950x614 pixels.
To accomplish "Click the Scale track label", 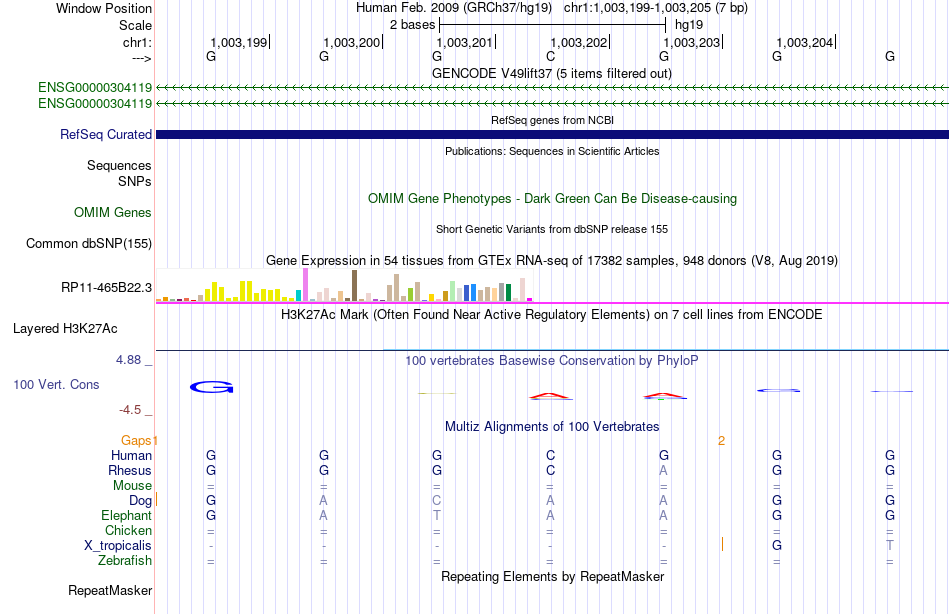I will pos(135,25).
